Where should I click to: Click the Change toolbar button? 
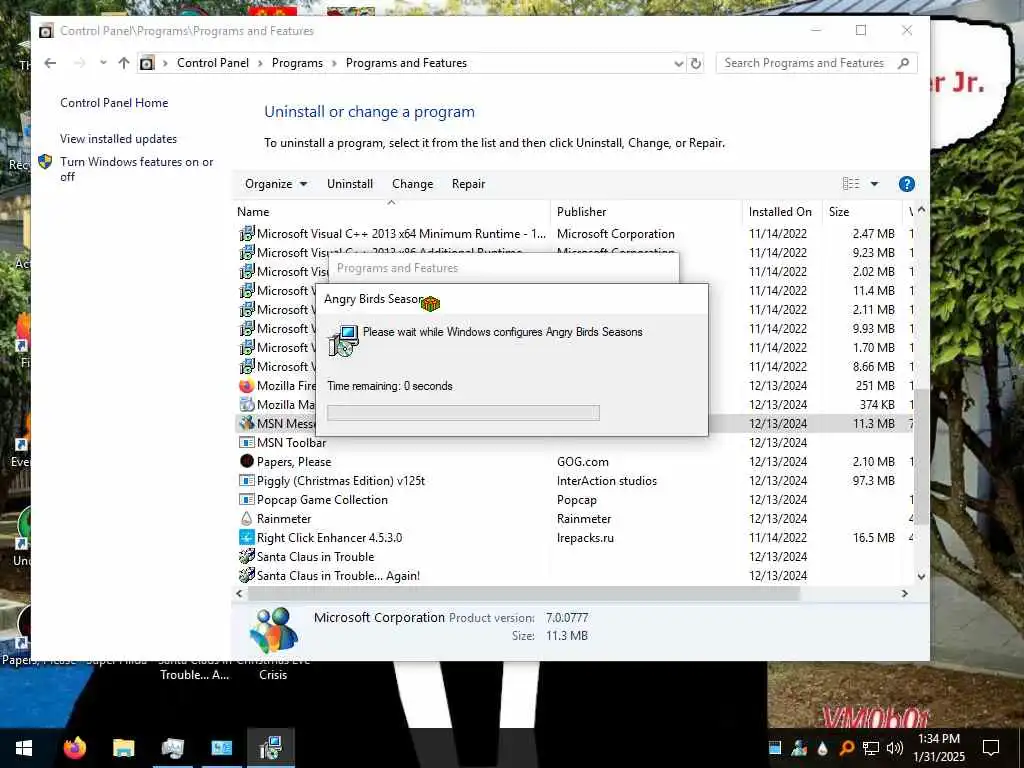(x=413, y=184)
